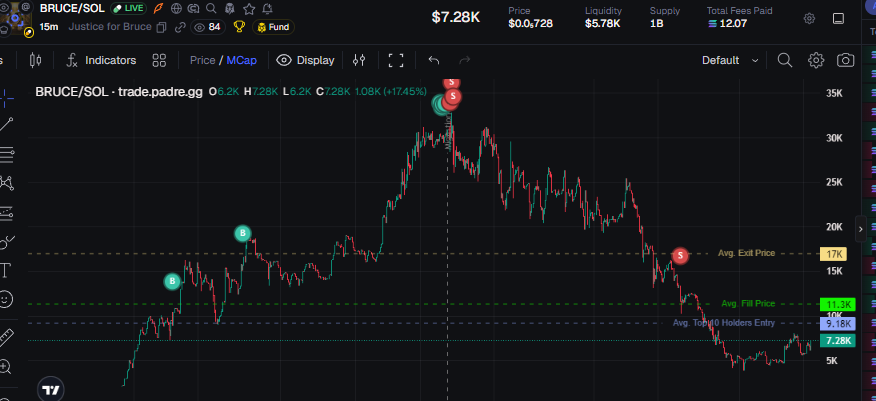The width and height of the screenshot is (876, 401).
Task: Undo the last chart action
Action: pyautogui.click(x=434, y=60)
